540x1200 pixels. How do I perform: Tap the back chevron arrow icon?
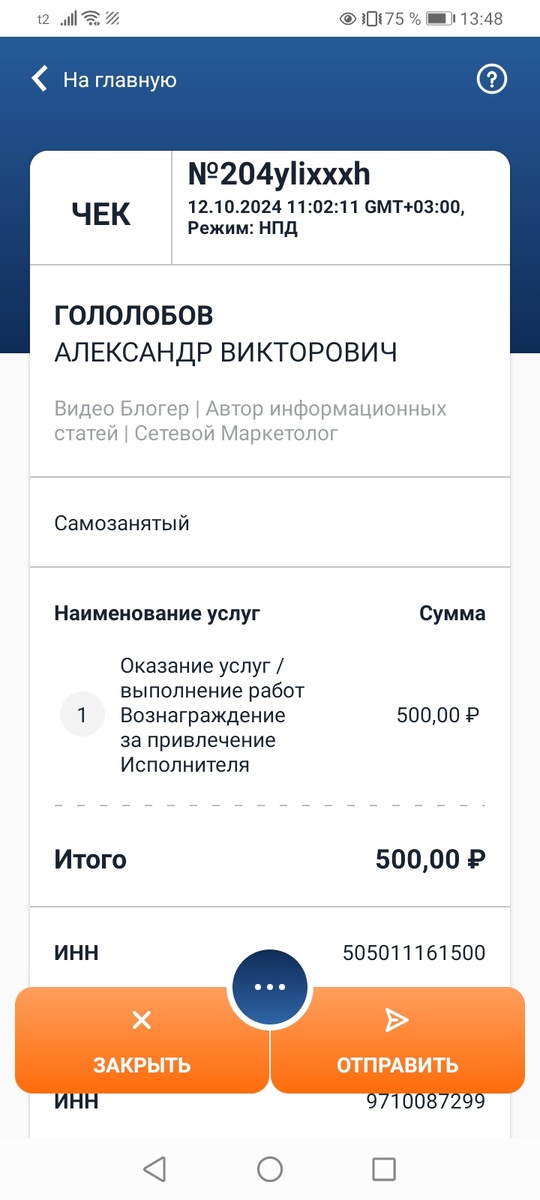[40, 80]
